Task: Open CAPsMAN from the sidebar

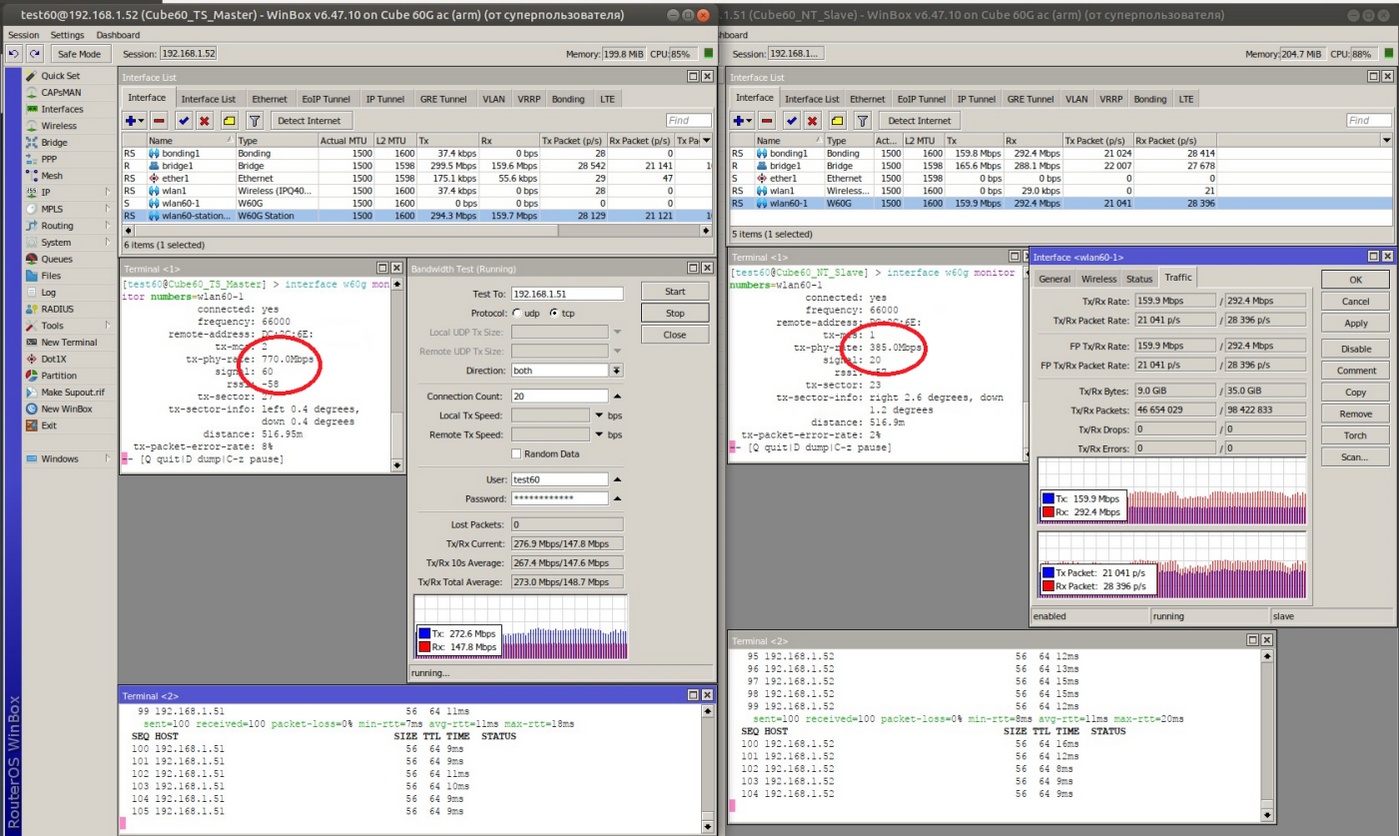Action: (x=62, y=92)
